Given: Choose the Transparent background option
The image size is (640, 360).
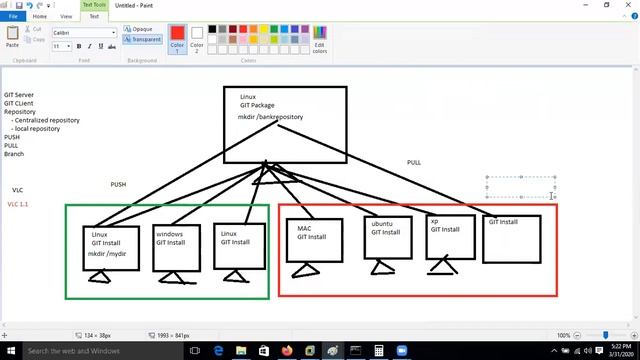Looking at the screenshot, I should pos(142,39).
